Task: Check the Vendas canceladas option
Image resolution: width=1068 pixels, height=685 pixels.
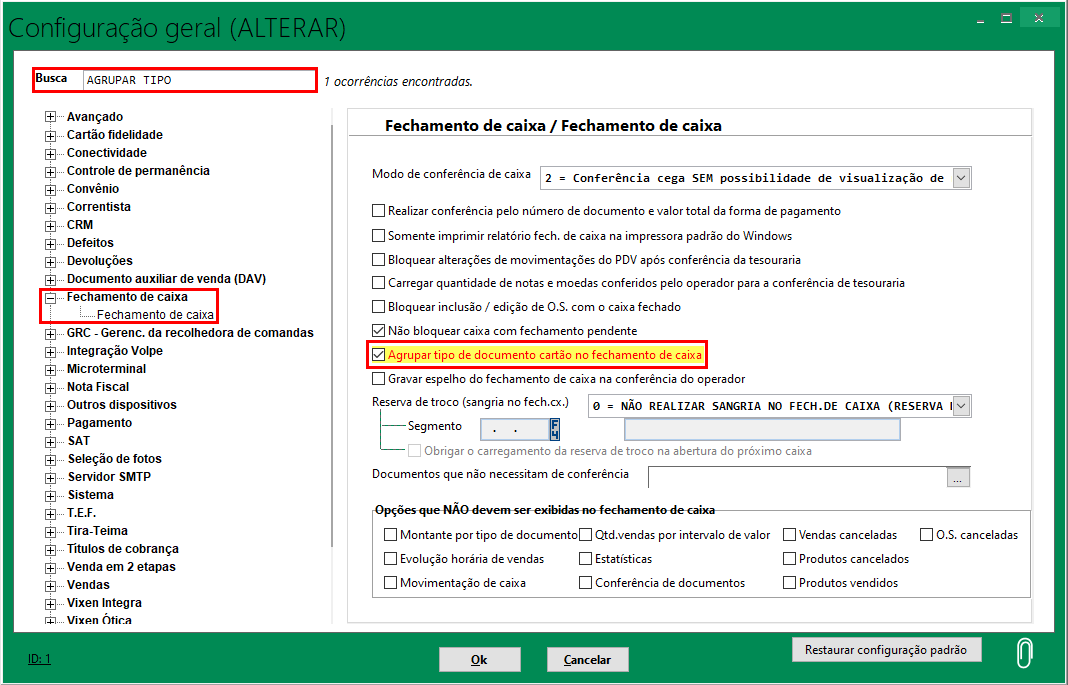Action: 789,535
